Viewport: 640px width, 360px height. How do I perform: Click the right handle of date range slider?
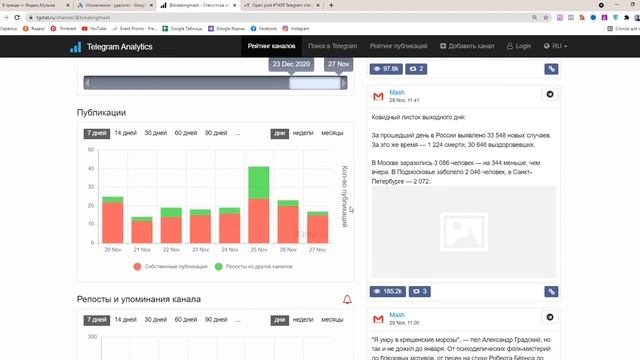[344, 83]
